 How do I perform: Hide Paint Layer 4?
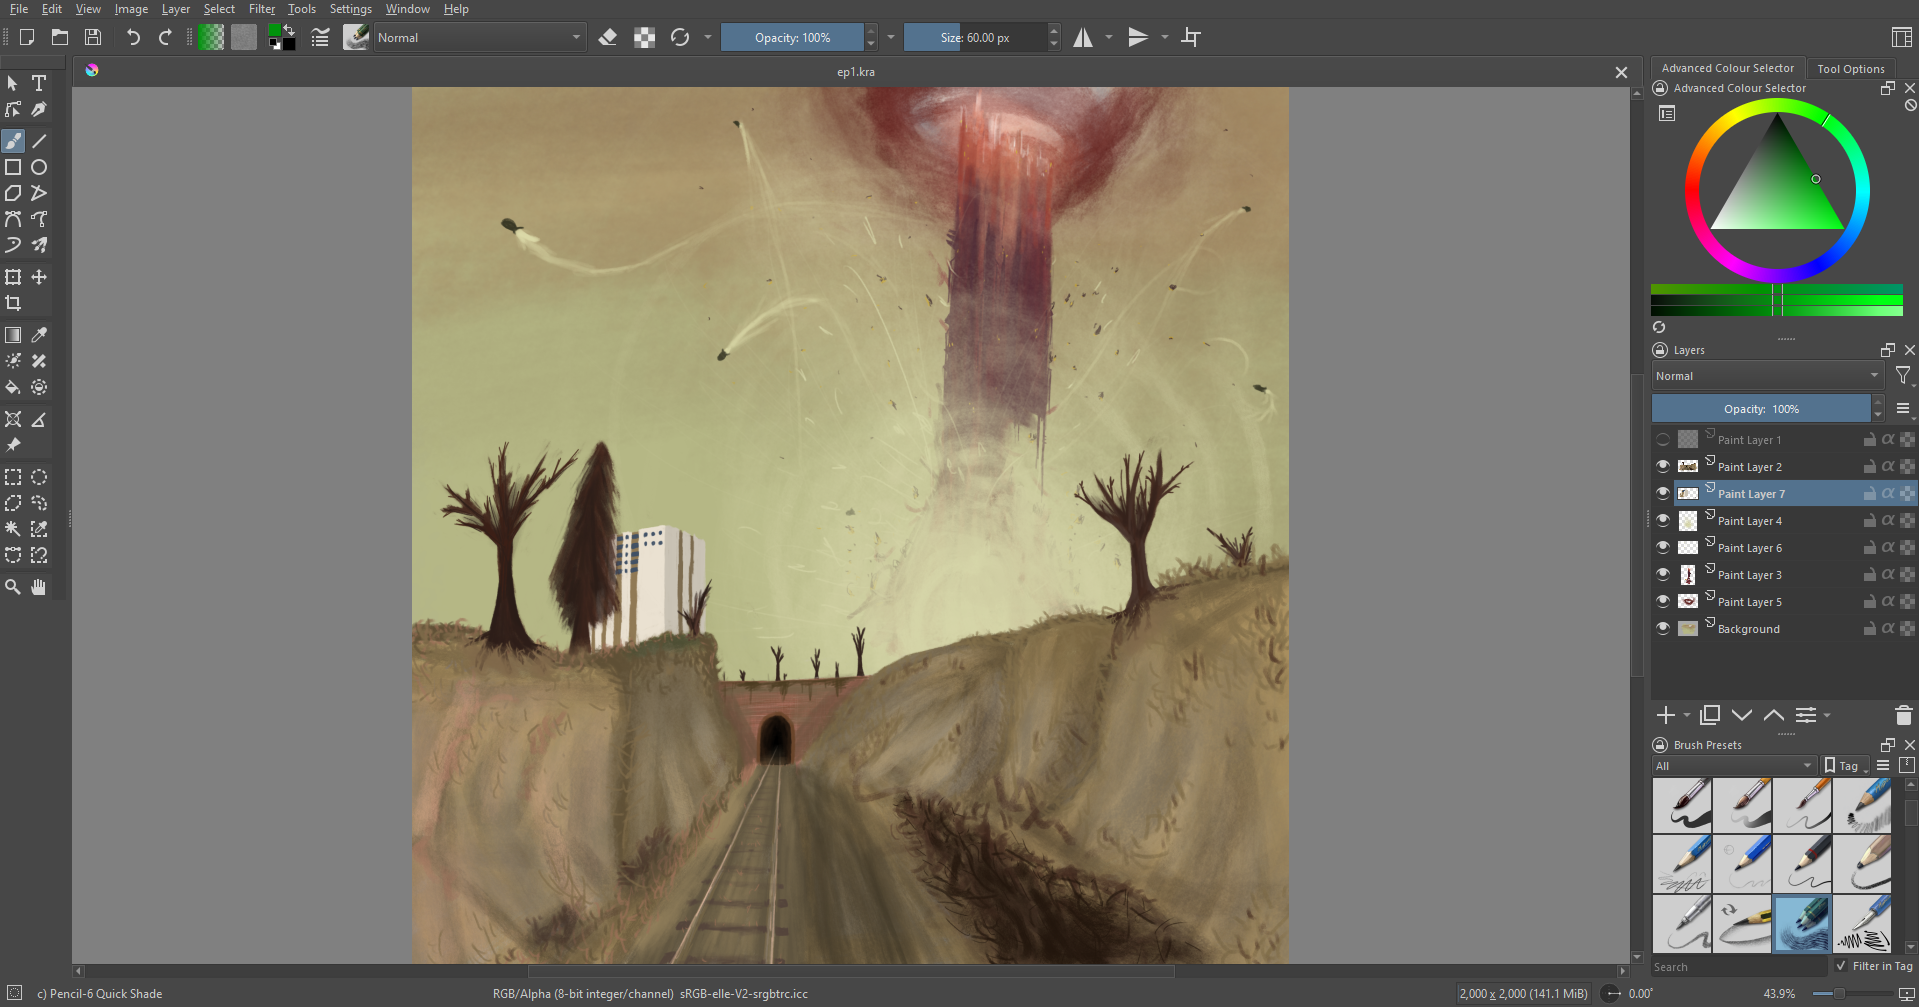(x=1663, y=520)
